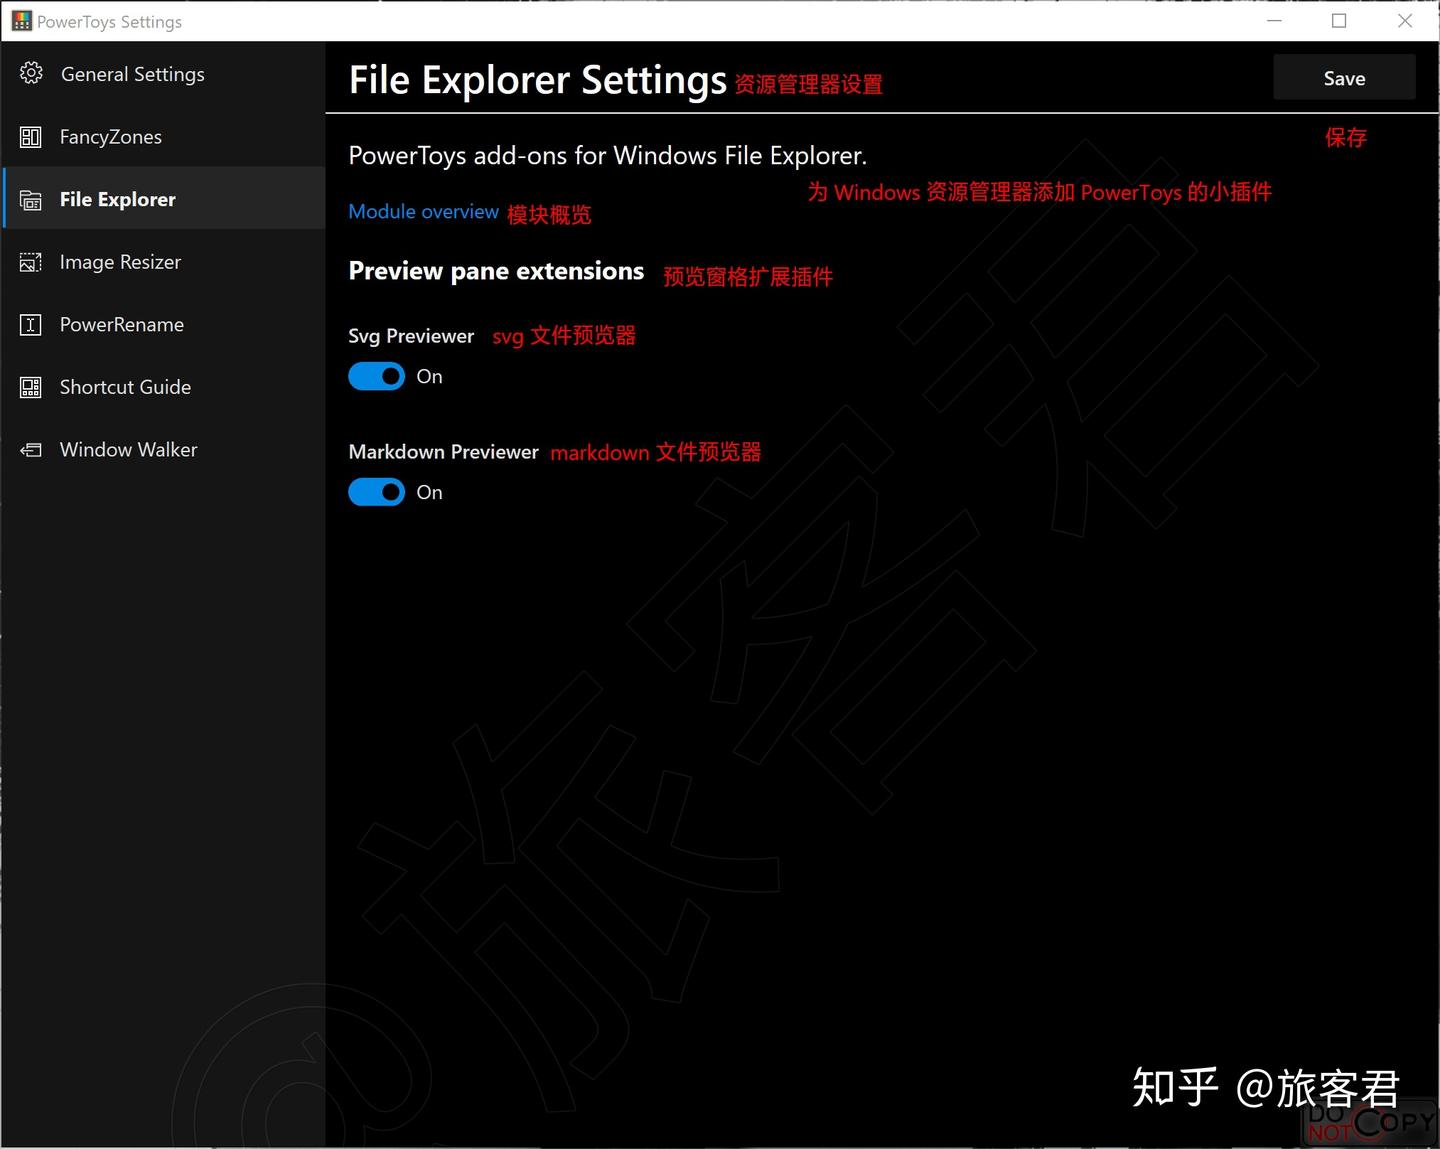The width and height of the screenshot is (1440, 1149).
Task: Click the FancyZones layout icon
Action: pyautogui.click(x=31, y=136)
